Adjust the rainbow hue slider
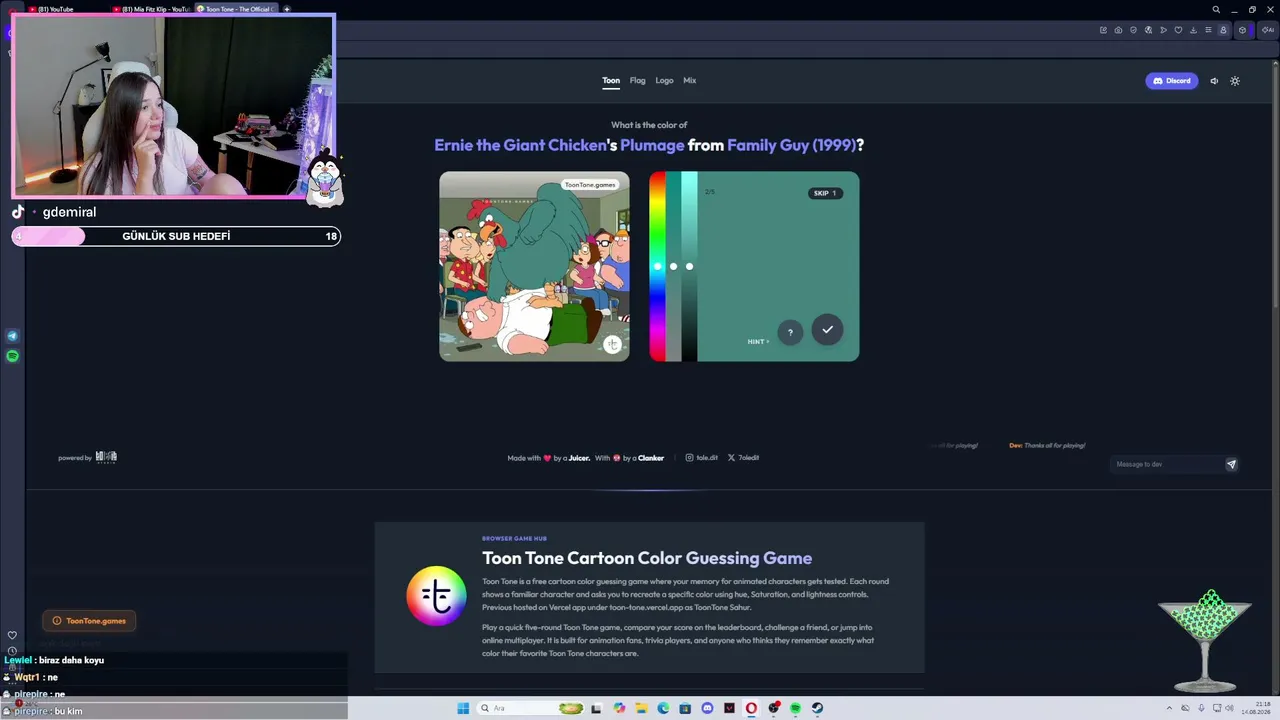The height and width of the screenshot is (720, 1280). 657,266
